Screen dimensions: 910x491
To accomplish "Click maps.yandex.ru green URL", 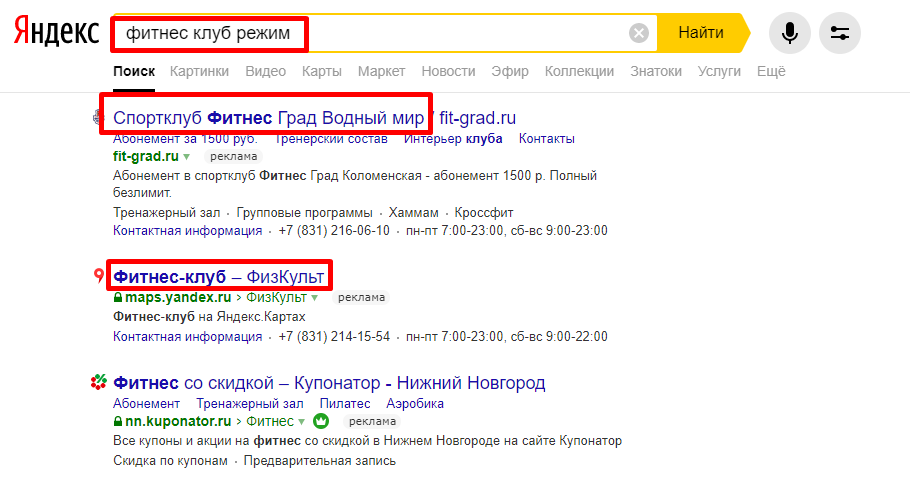I will coord(178,297).
